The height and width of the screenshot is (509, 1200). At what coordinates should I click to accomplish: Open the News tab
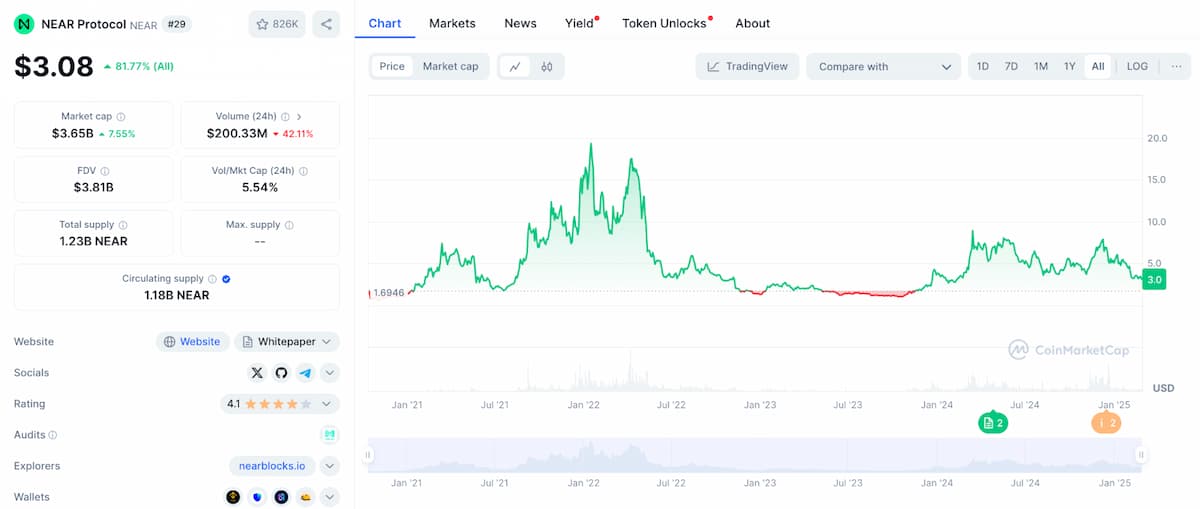point(520,23)
